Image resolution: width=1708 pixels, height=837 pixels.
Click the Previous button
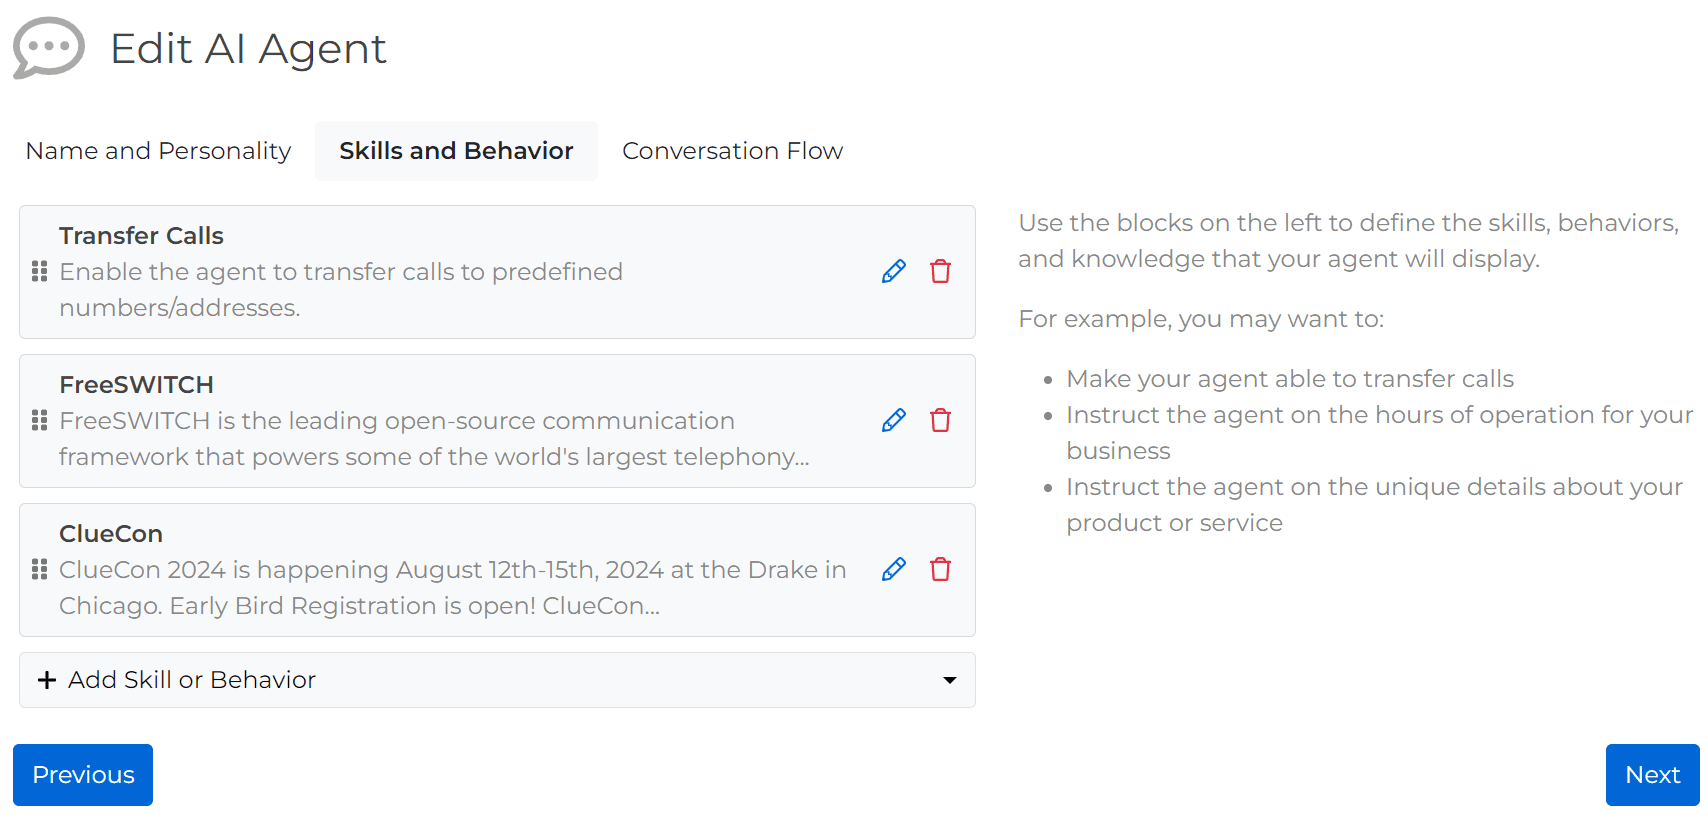click(83, 775)
